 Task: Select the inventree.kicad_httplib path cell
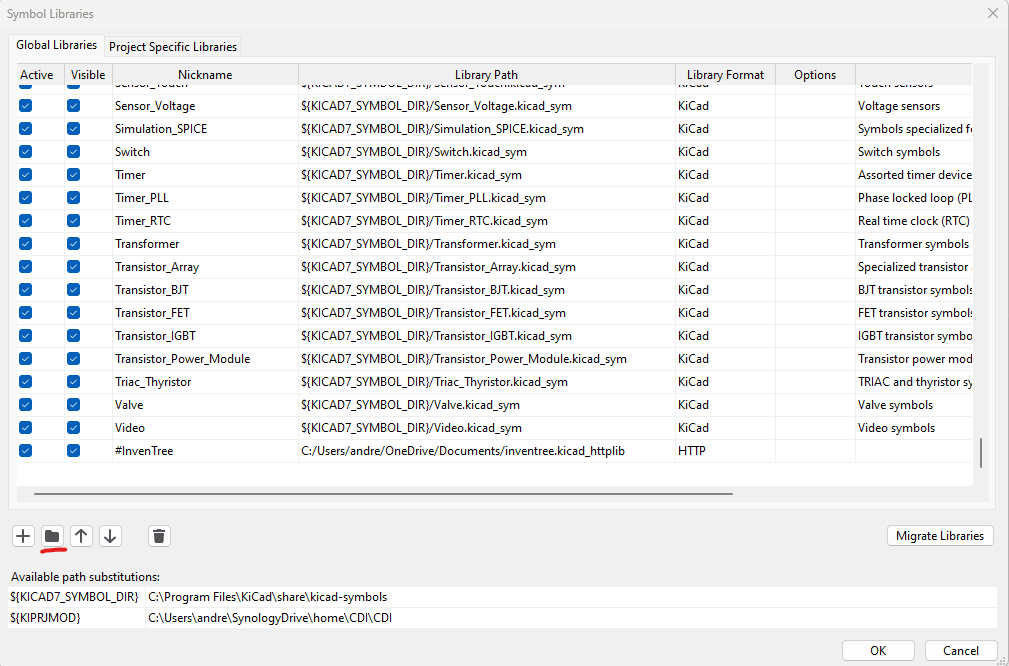486,451
